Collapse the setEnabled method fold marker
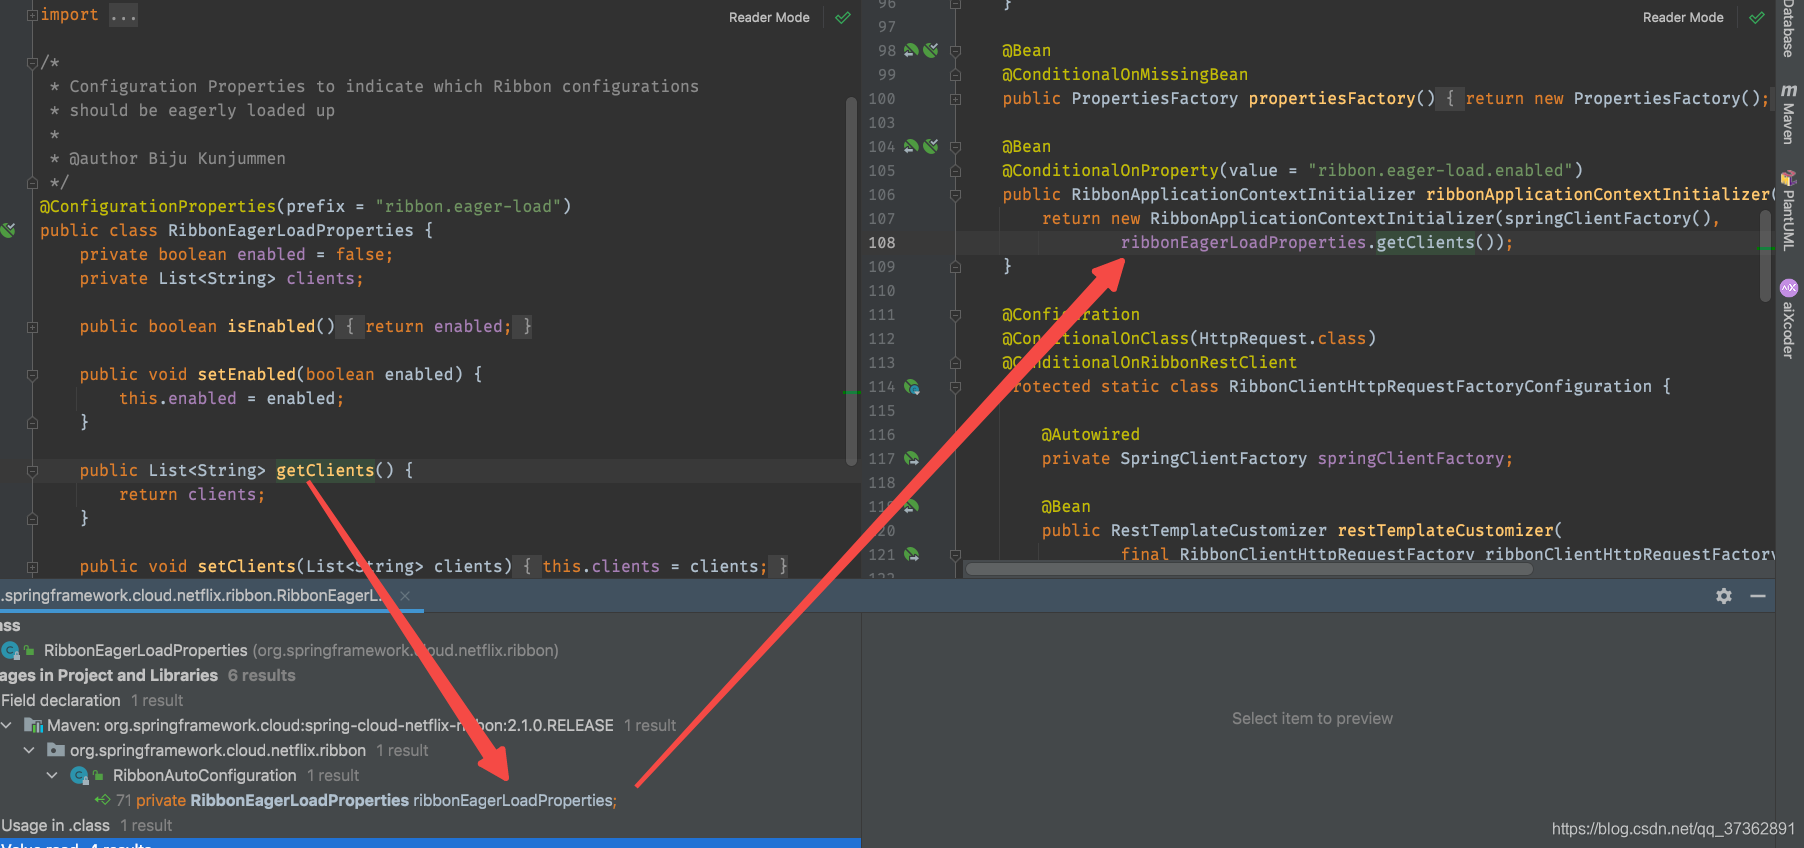Image resolution: width=1804 pixels, height=848 pixels. coord(32,375)
